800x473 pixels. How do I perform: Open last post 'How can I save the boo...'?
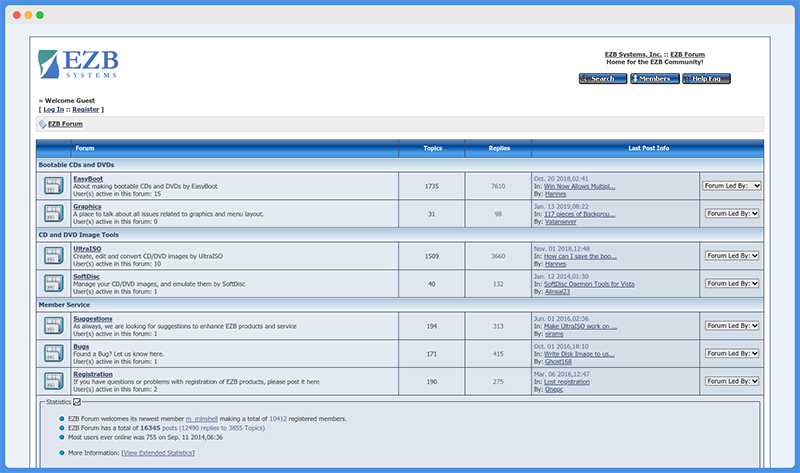pos(580,256)
